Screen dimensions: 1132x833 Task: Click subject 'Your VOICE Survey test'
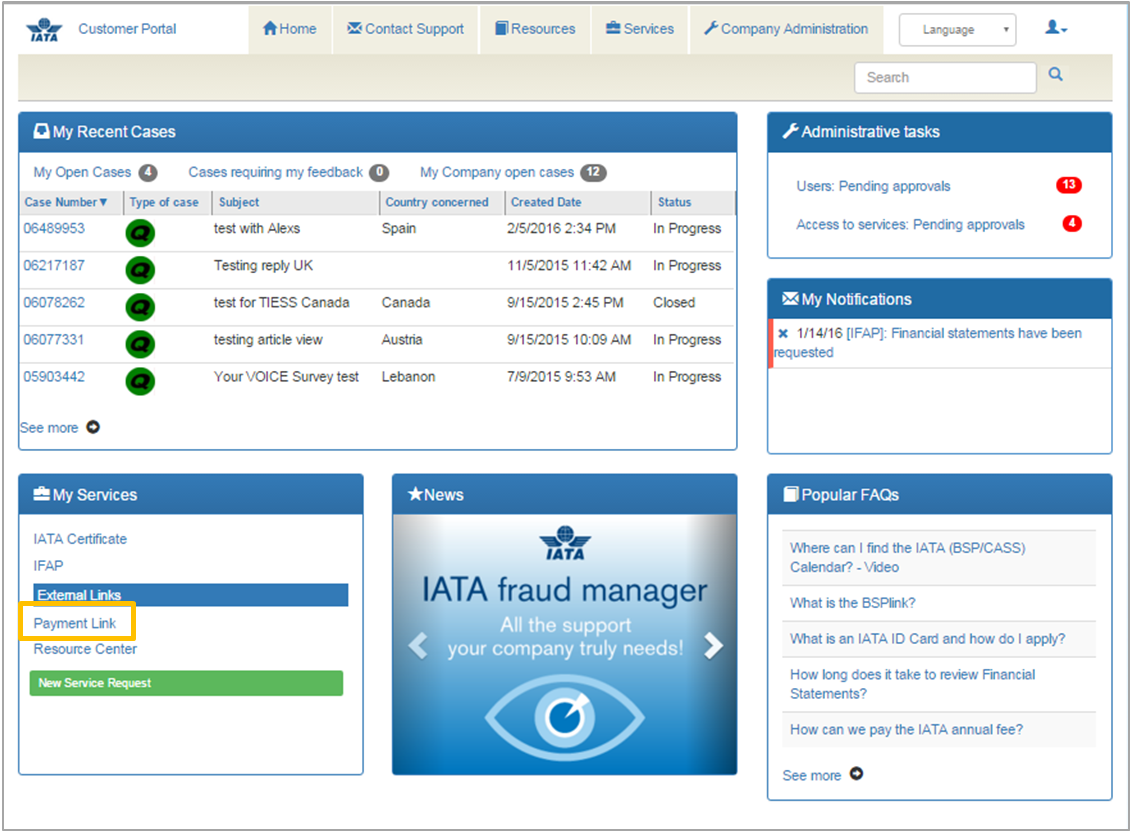(x=286, y=377)
